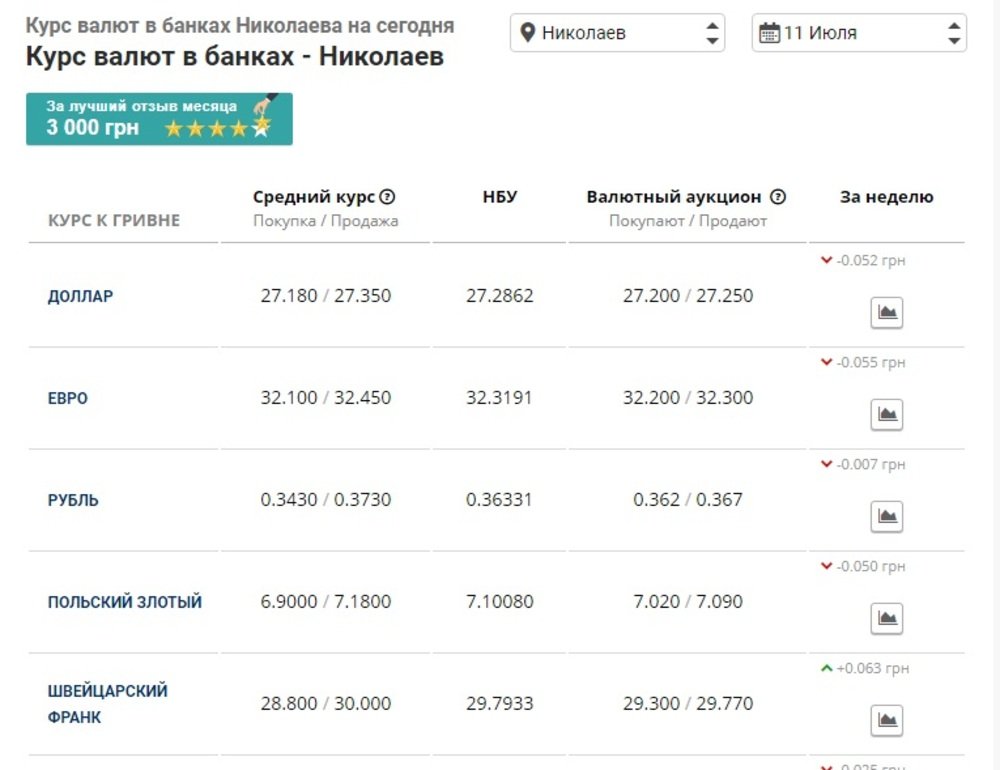This screenshot has width=1000, height=770.
Task: Open the chart icon for Швейцарский франк
Action: tap(886, 720)
